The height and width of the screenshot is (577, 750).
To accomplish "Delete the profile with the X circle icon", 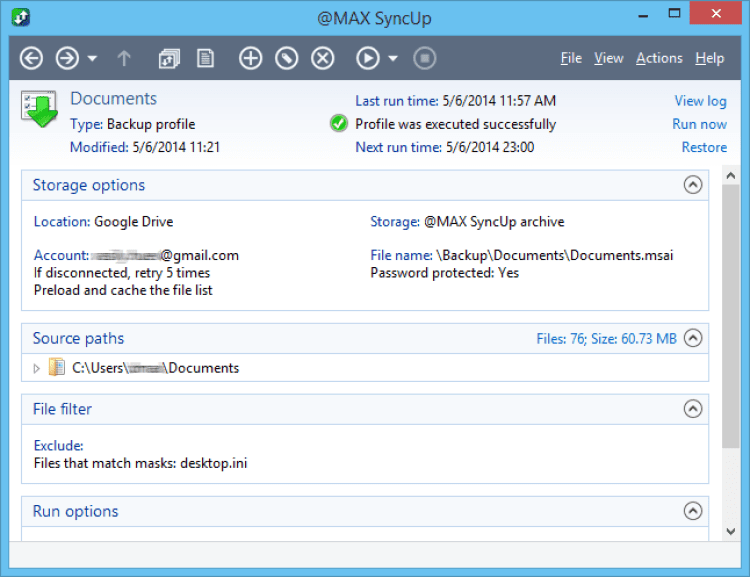I will pyautogui.click(x=323, y=58).
